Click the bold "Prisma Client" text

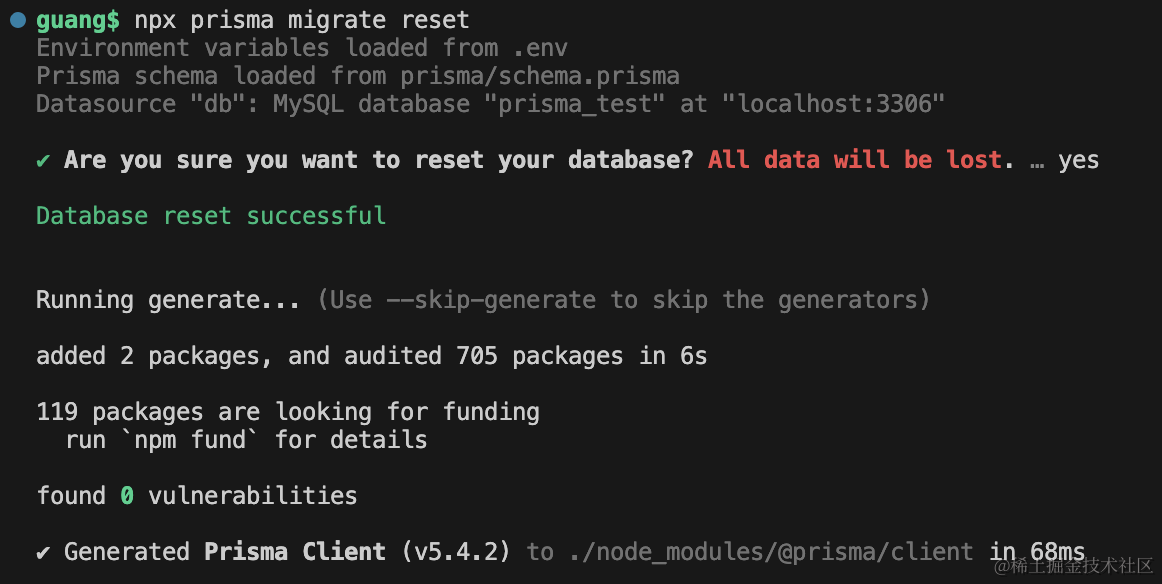(x=295, y=552)
